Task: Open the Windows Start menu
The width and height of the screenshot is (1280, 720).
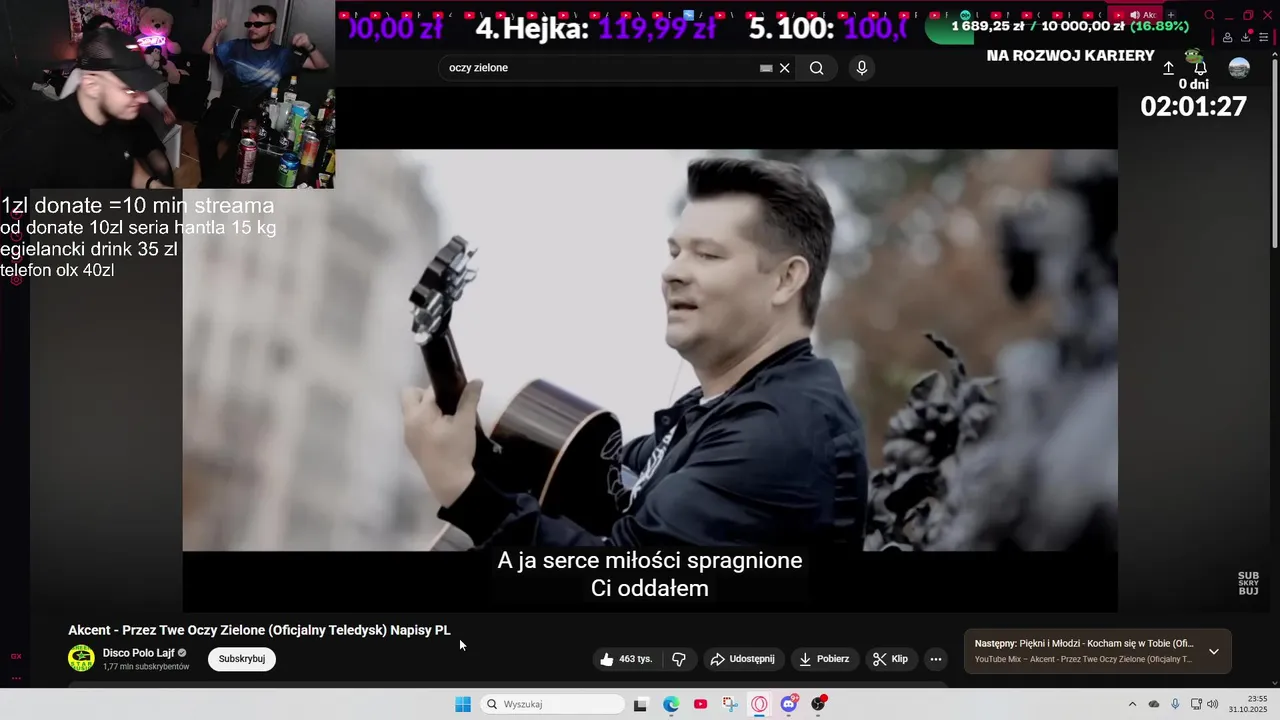Action: (463, 704)
